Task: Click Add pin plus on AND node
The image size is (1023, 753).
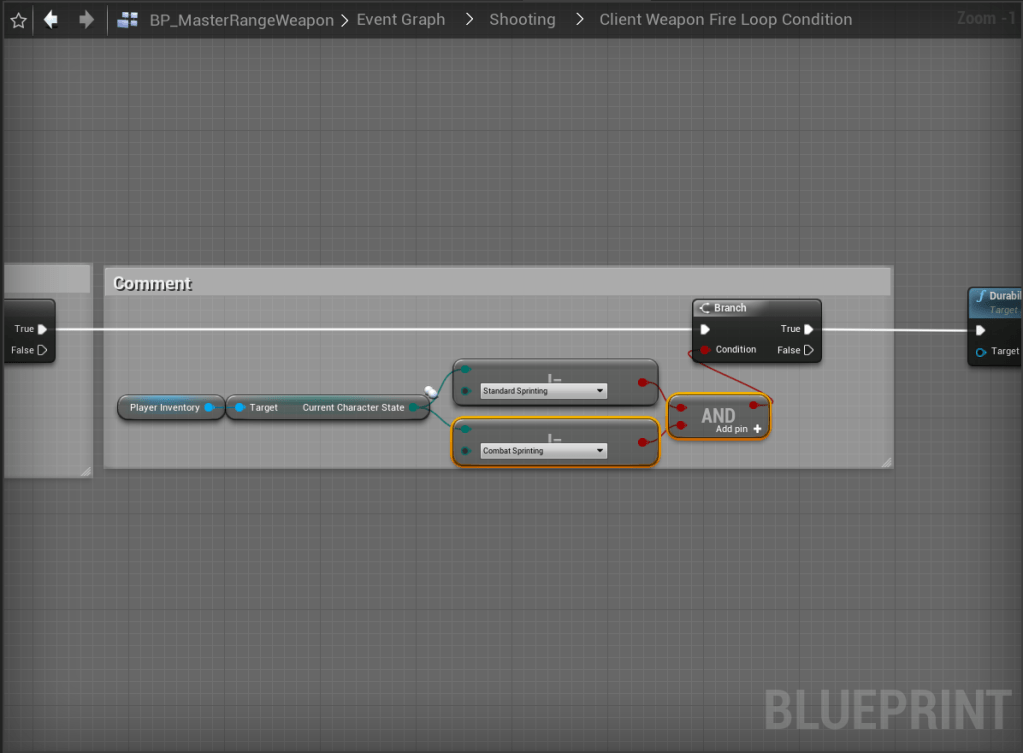Action: (757, 429)
